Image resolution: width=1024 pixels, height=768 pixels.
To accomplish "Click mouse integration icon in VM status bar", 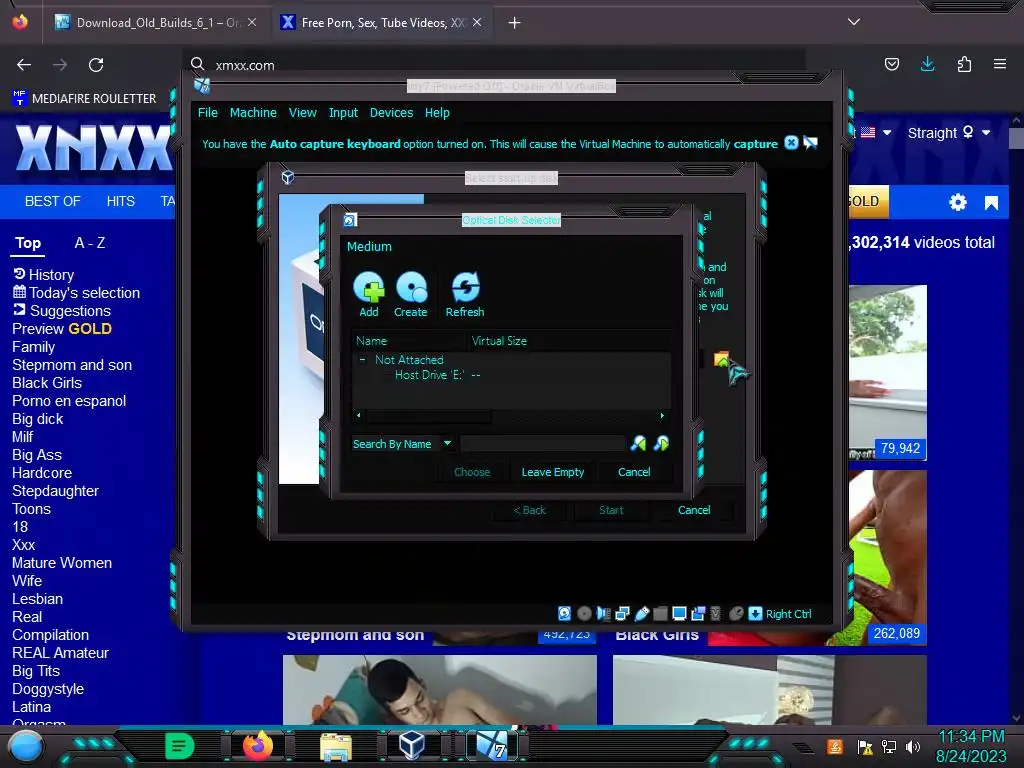I will tap(736, 613).
